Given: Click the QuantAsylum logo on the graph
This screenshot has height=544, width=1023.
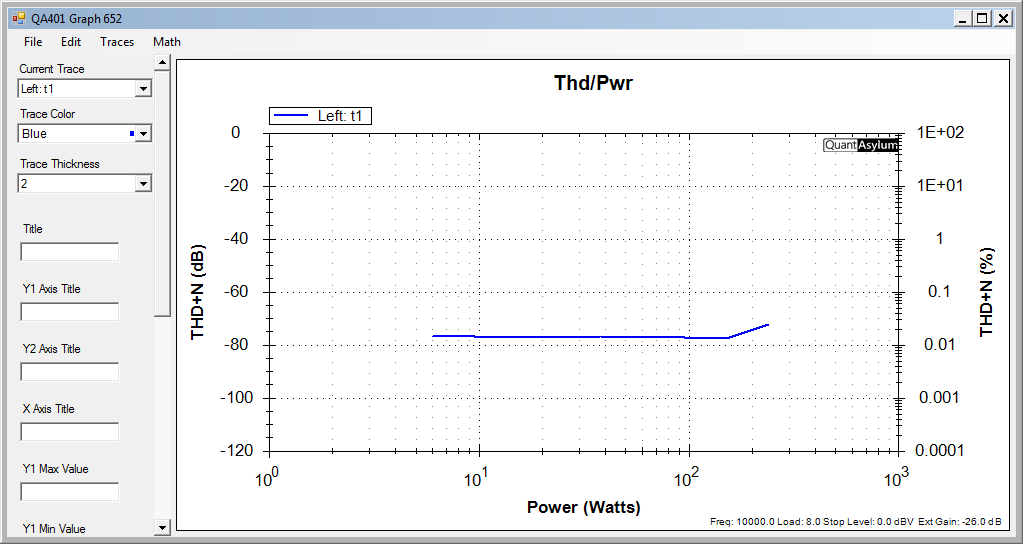Looking at the screenshot, I should pos(861,145).
